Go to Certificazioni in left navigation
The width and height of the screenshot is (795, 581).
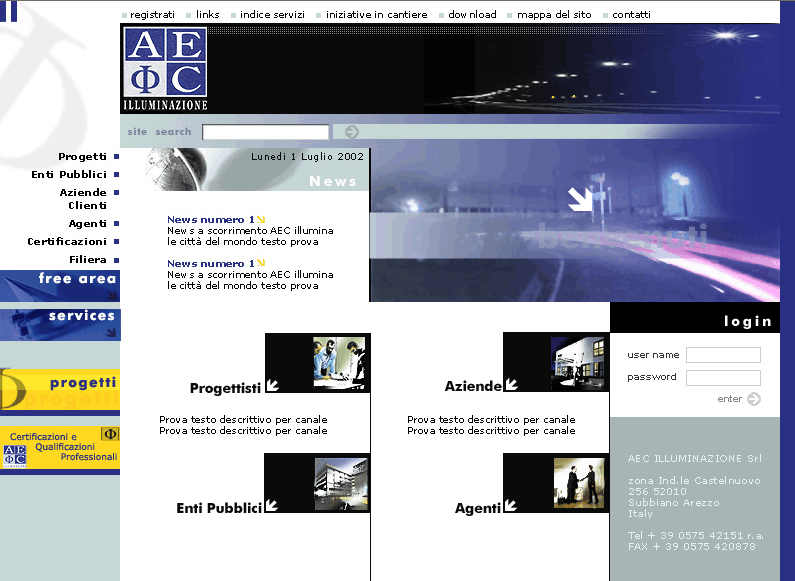click(x=67, y=241)
